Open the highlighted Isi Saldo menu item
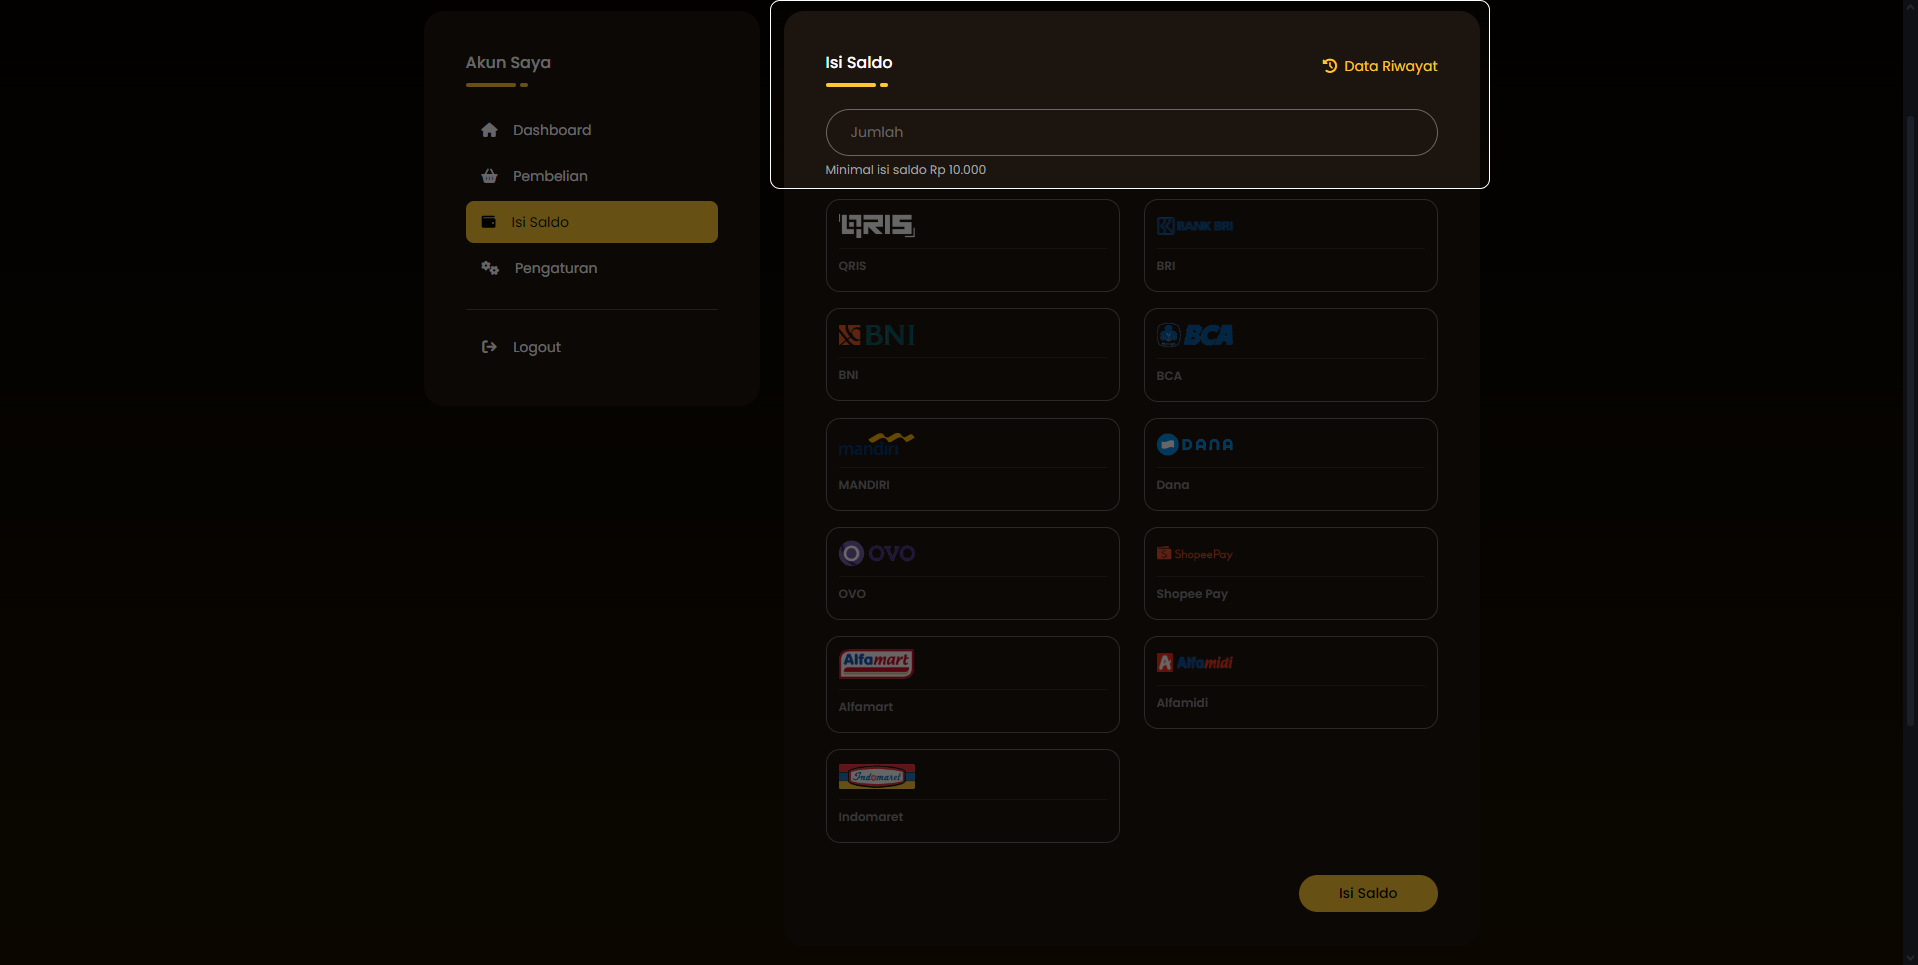This screenshot has width=1918, height=965. coord(592,222)
